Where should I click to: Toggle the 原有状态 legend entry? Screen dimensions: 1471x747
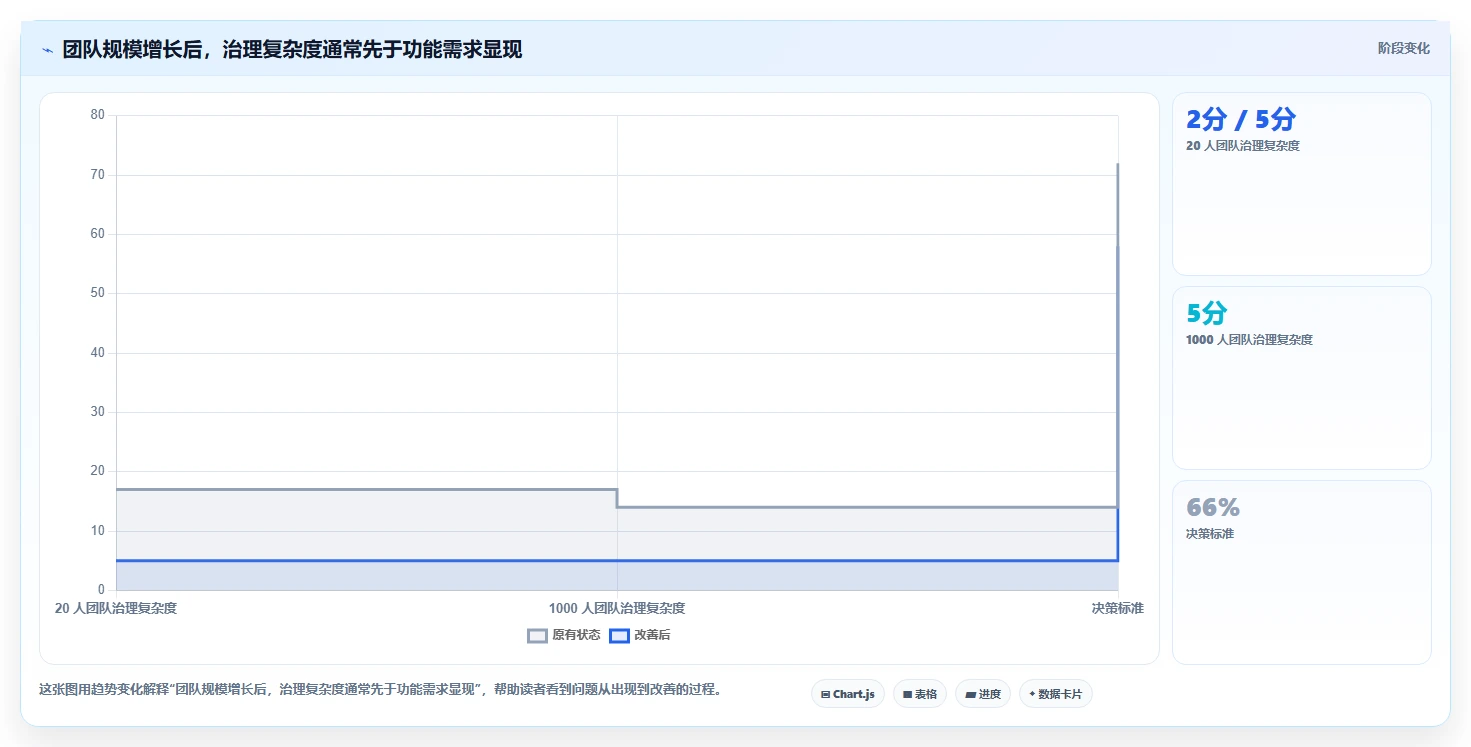pos(564,635)
